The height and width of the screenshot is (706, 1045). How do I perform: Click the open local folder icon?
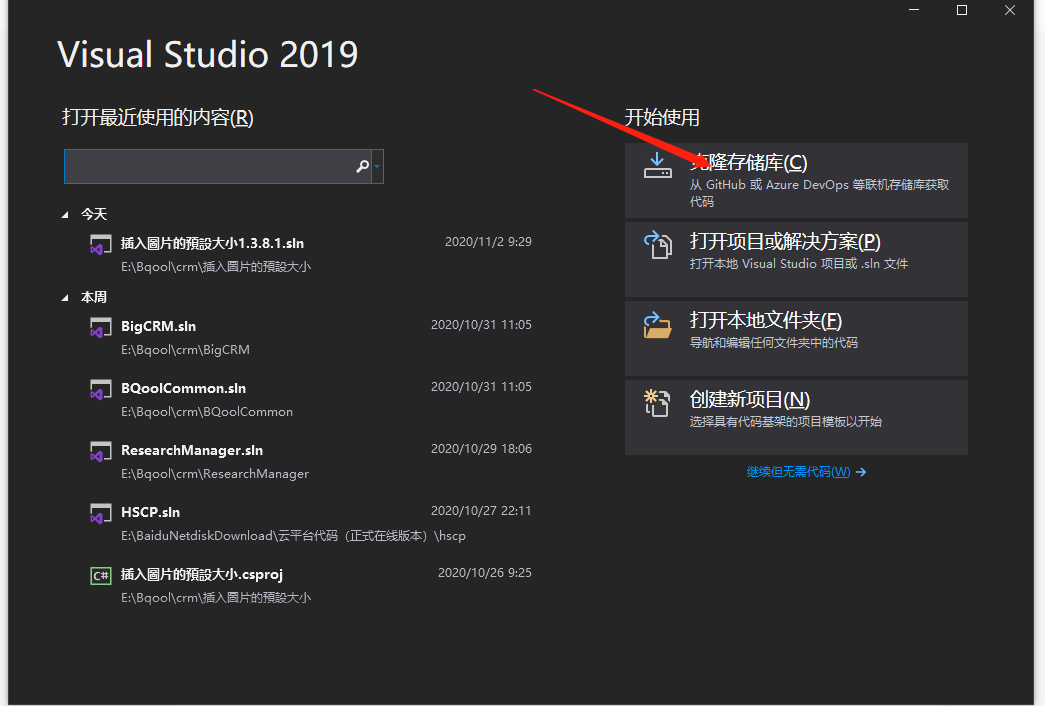point(657,324)
